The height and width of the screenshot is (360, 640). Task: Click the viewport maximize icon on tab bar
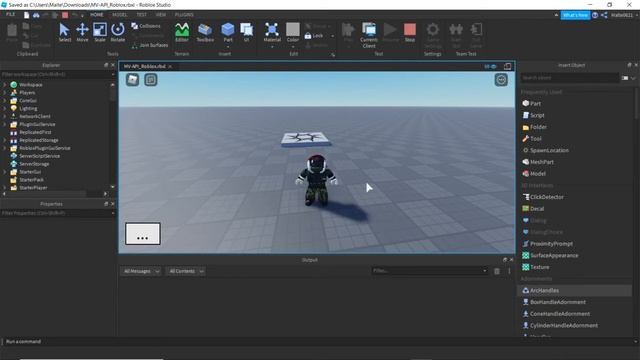507,66
